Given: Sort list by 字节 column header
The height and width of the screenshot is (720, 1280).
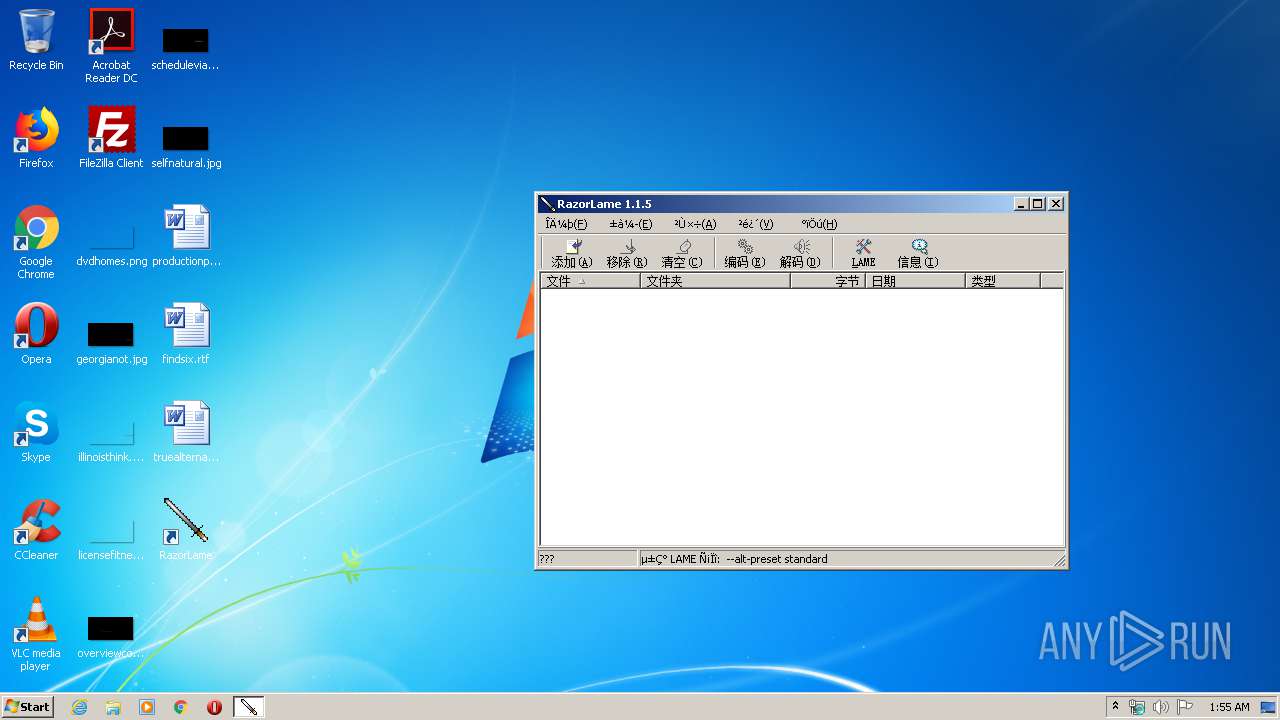Looking at the screenshot, I should [828, 281].
